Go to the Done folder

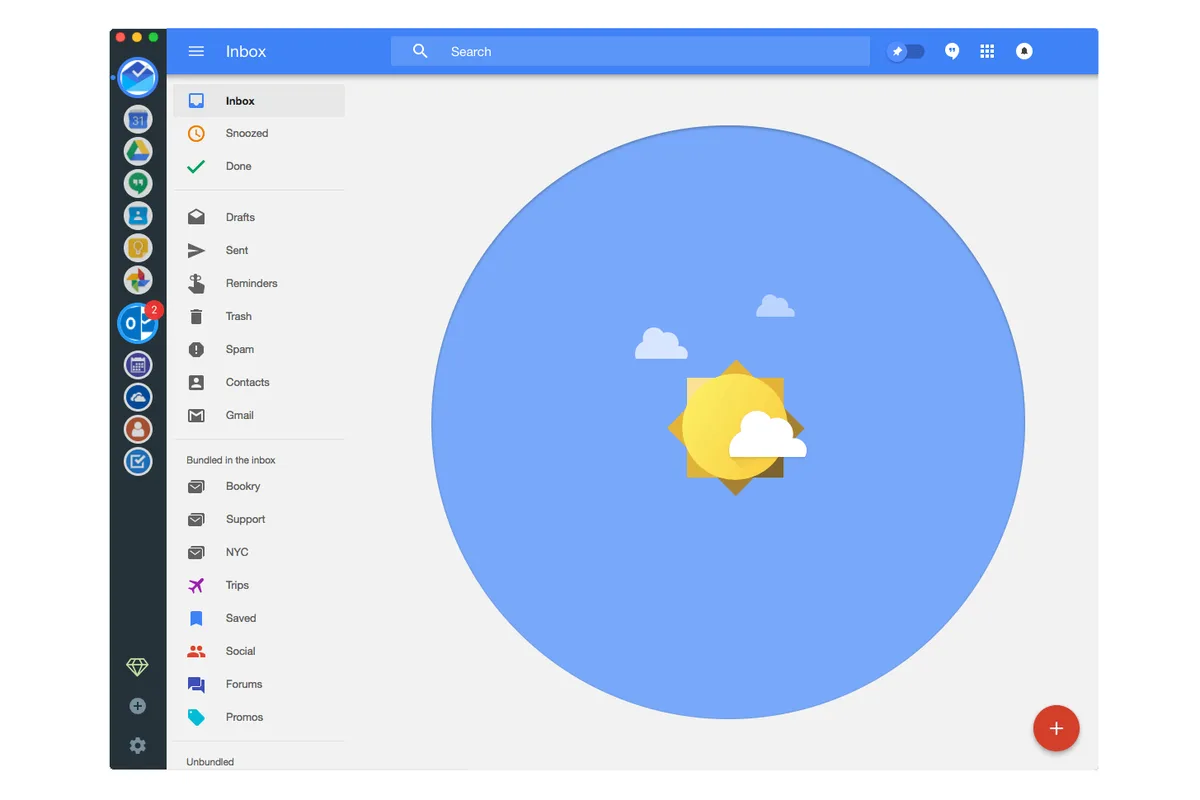(x=238, y=167)
